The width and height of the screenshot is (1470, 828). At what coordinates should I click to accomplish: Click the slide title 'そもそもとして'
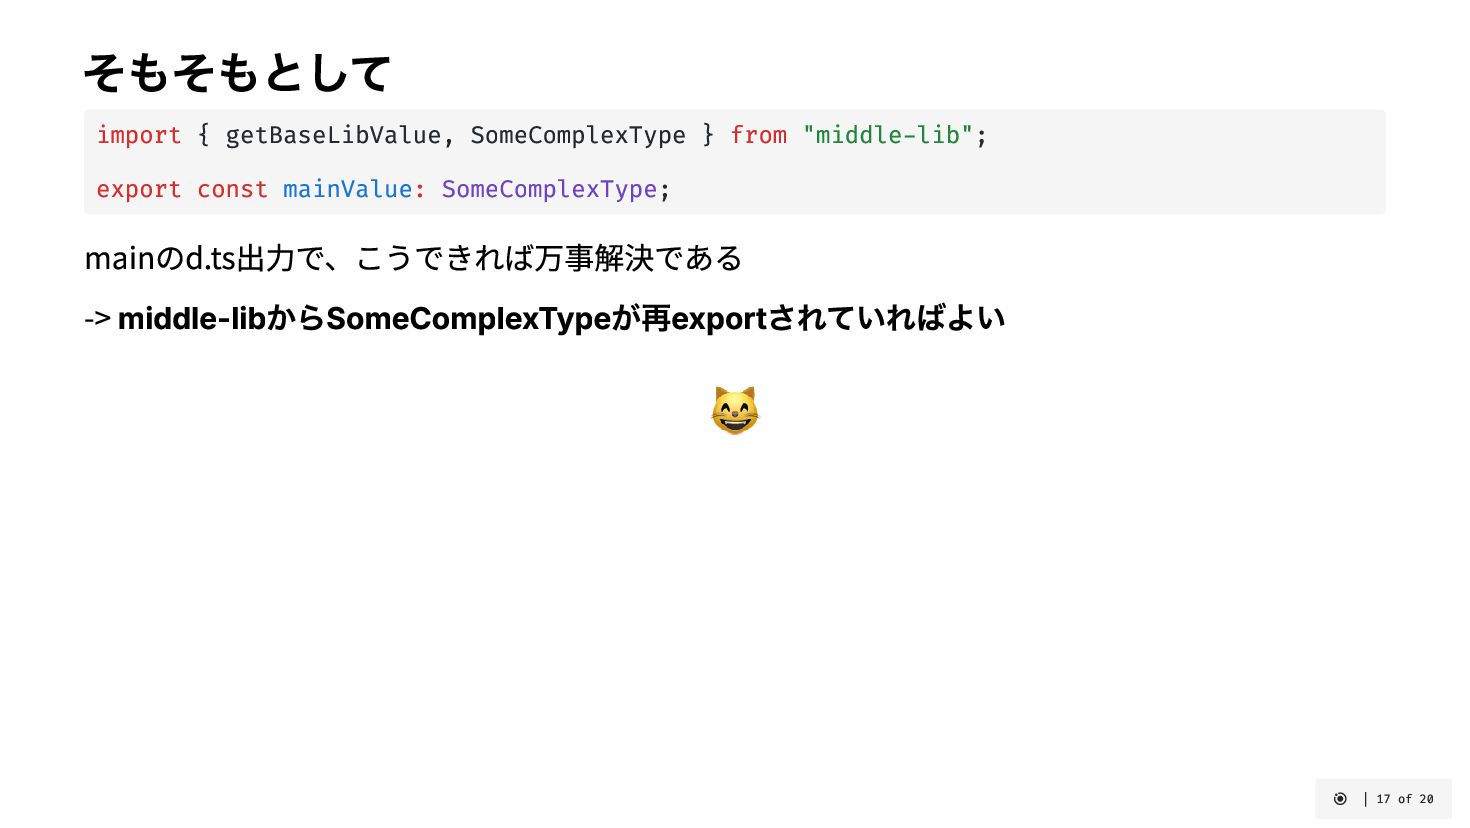(x=238, y=73)
